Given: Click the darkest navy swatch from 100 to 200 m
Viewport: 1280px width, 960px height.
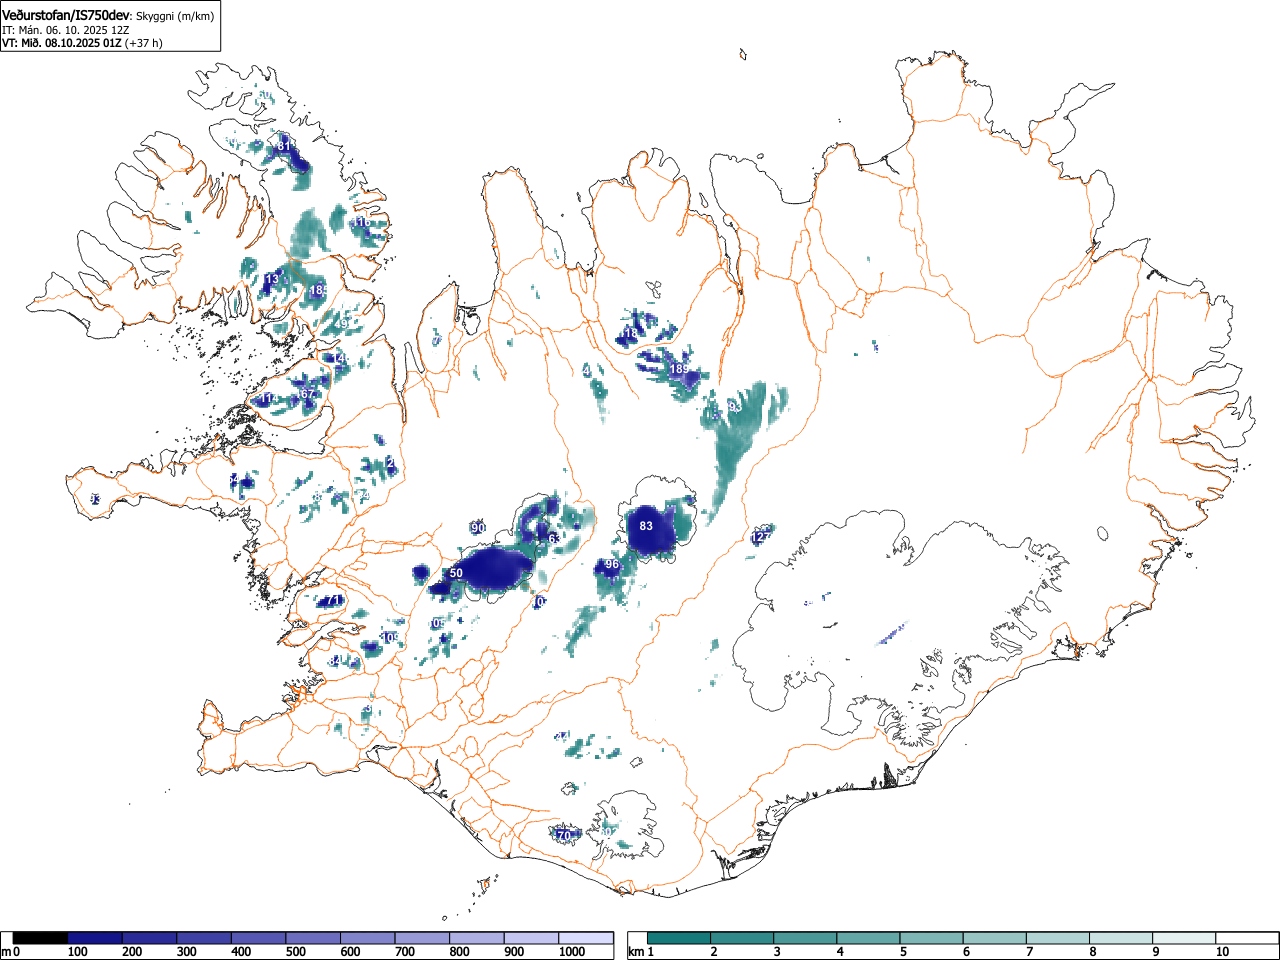Looking at the screenshot, I should click(x=94, y=938).
